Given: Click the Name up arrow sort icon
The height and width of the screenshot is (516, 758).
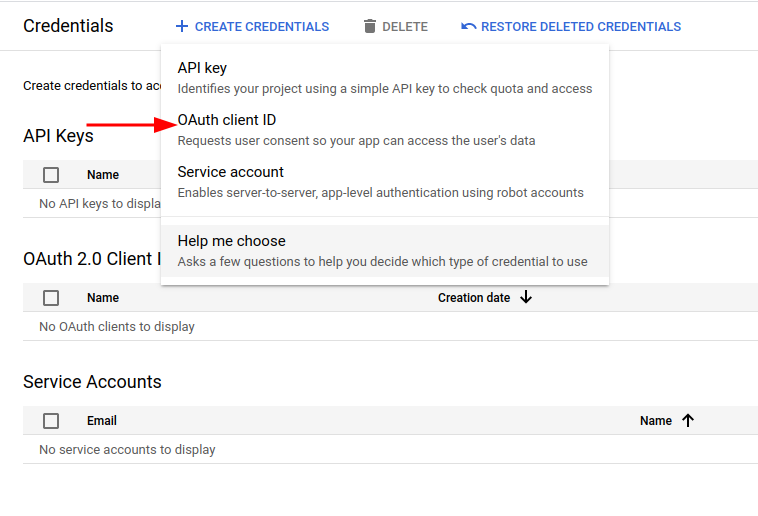Looking at the screenshot, I should pyautogui.click(x=688, y=420).
